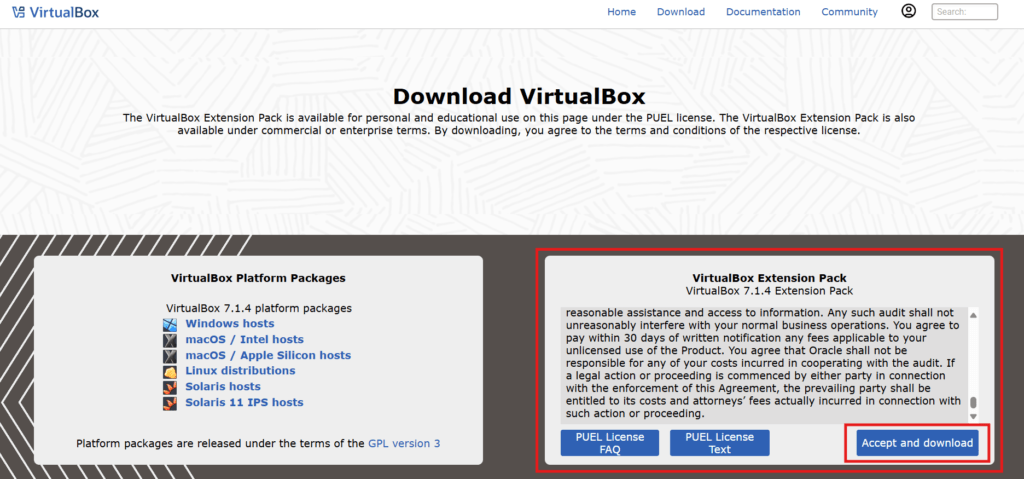The image size is (1024, 479).
Task: Click the Linux distributions penguin icon
Action: [x=170, y=371]
